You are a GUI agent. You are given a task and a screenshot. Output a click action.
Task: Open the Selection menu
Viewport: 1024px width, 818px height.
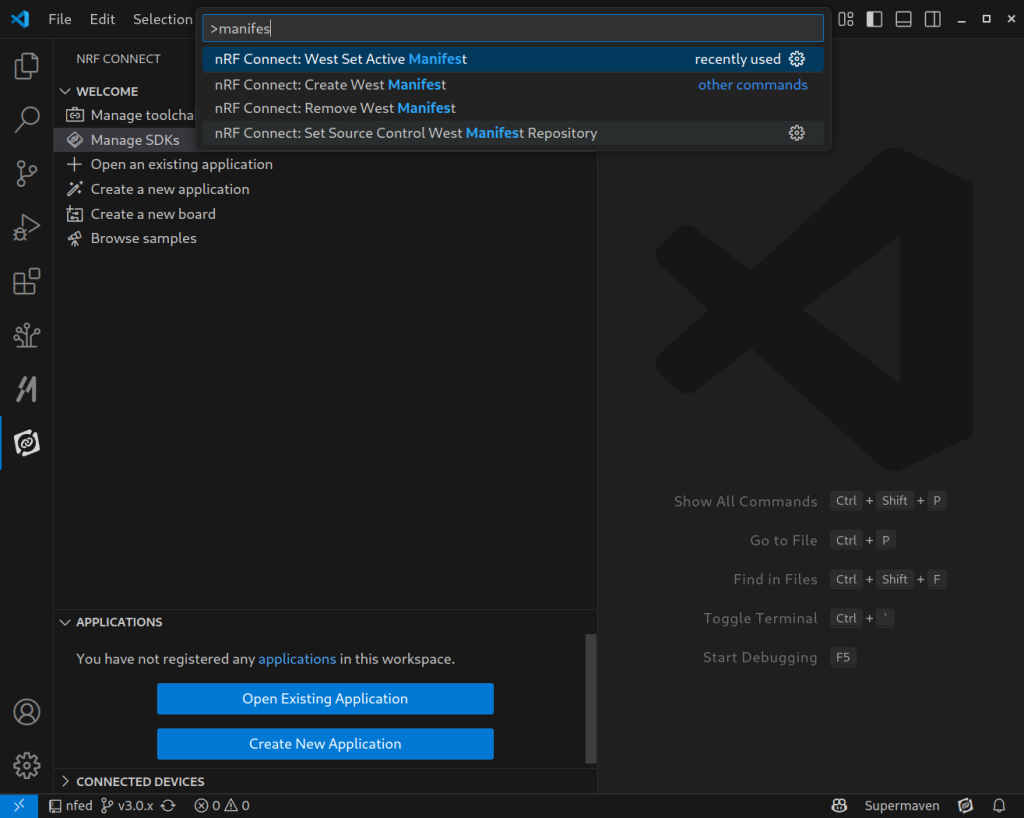click(163, 19)
